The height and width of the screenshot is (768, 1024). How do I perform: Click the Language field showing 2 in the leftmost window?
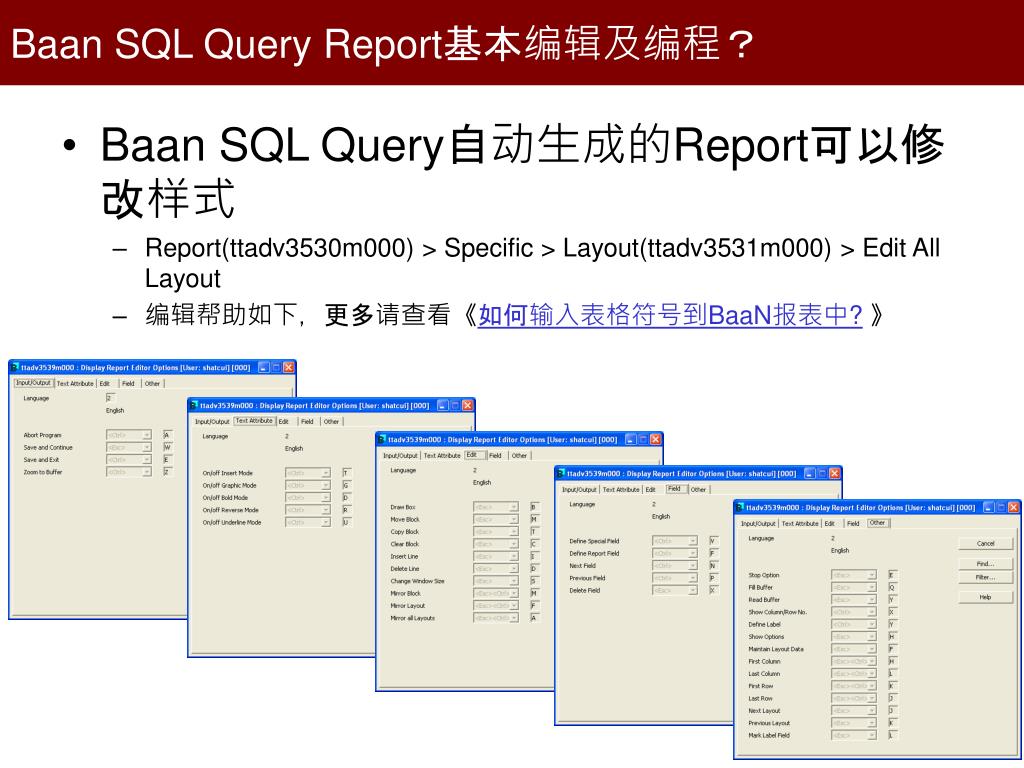[x=110, y=398]
